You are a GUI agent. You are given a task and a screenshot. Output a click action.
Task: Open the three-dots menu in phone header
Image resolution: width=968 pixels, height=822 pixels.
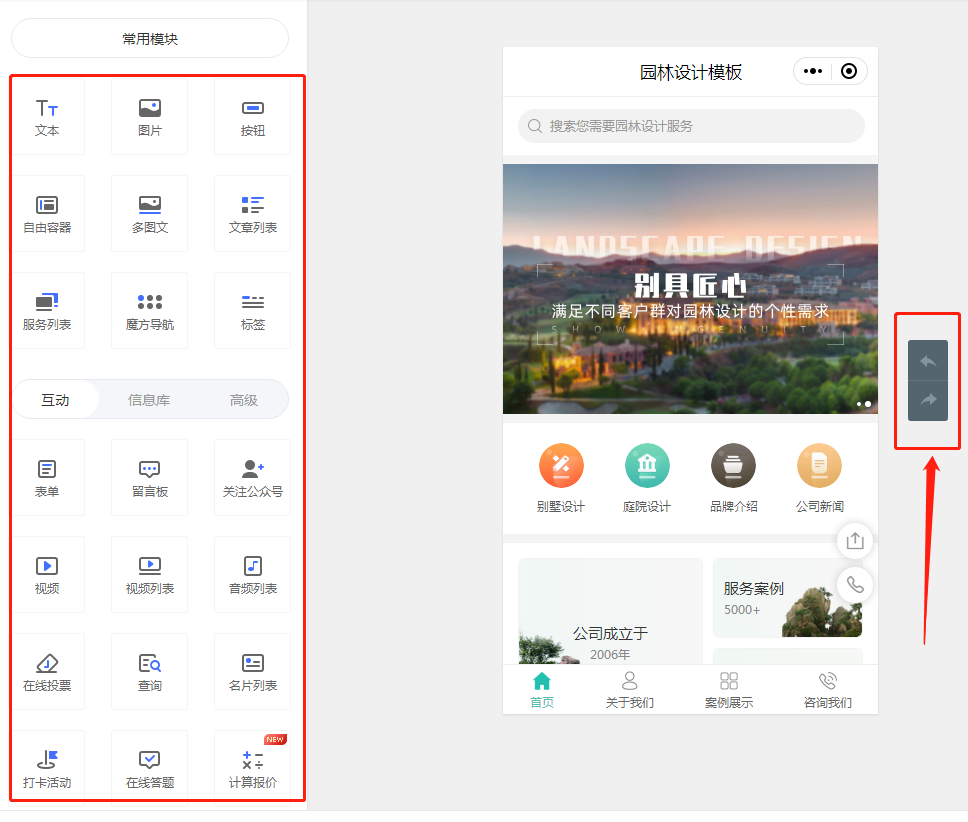click(812, 72)
